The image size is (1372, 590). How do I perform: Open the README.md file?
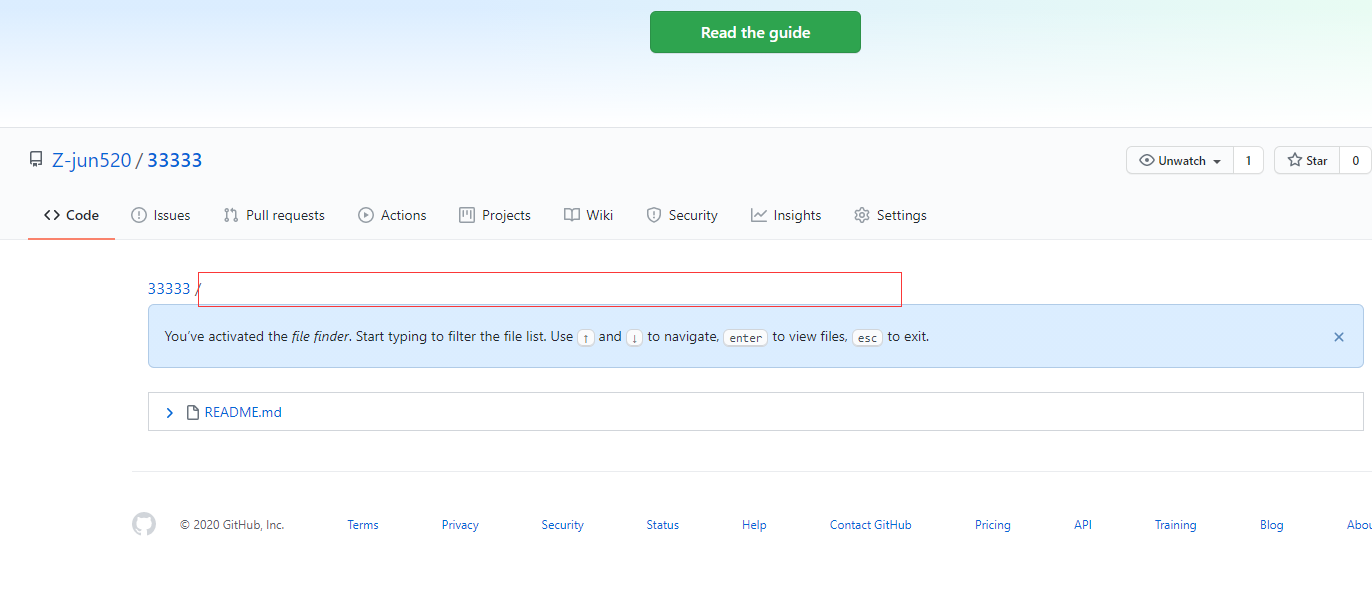(x=243, y=412)
